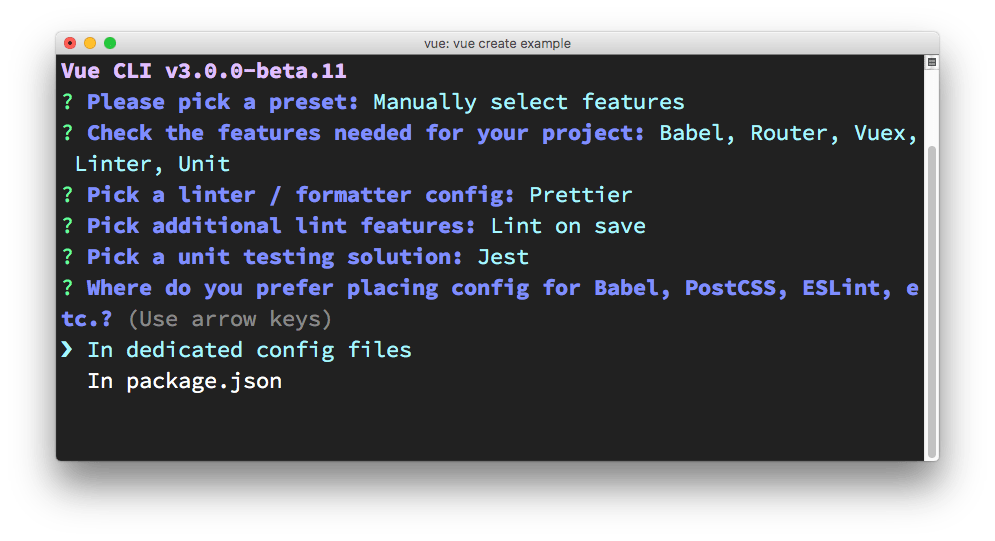995x541 pixels.
Task: Click the 'Prettier' linter config answer
Action: click(x=580, y=195)
